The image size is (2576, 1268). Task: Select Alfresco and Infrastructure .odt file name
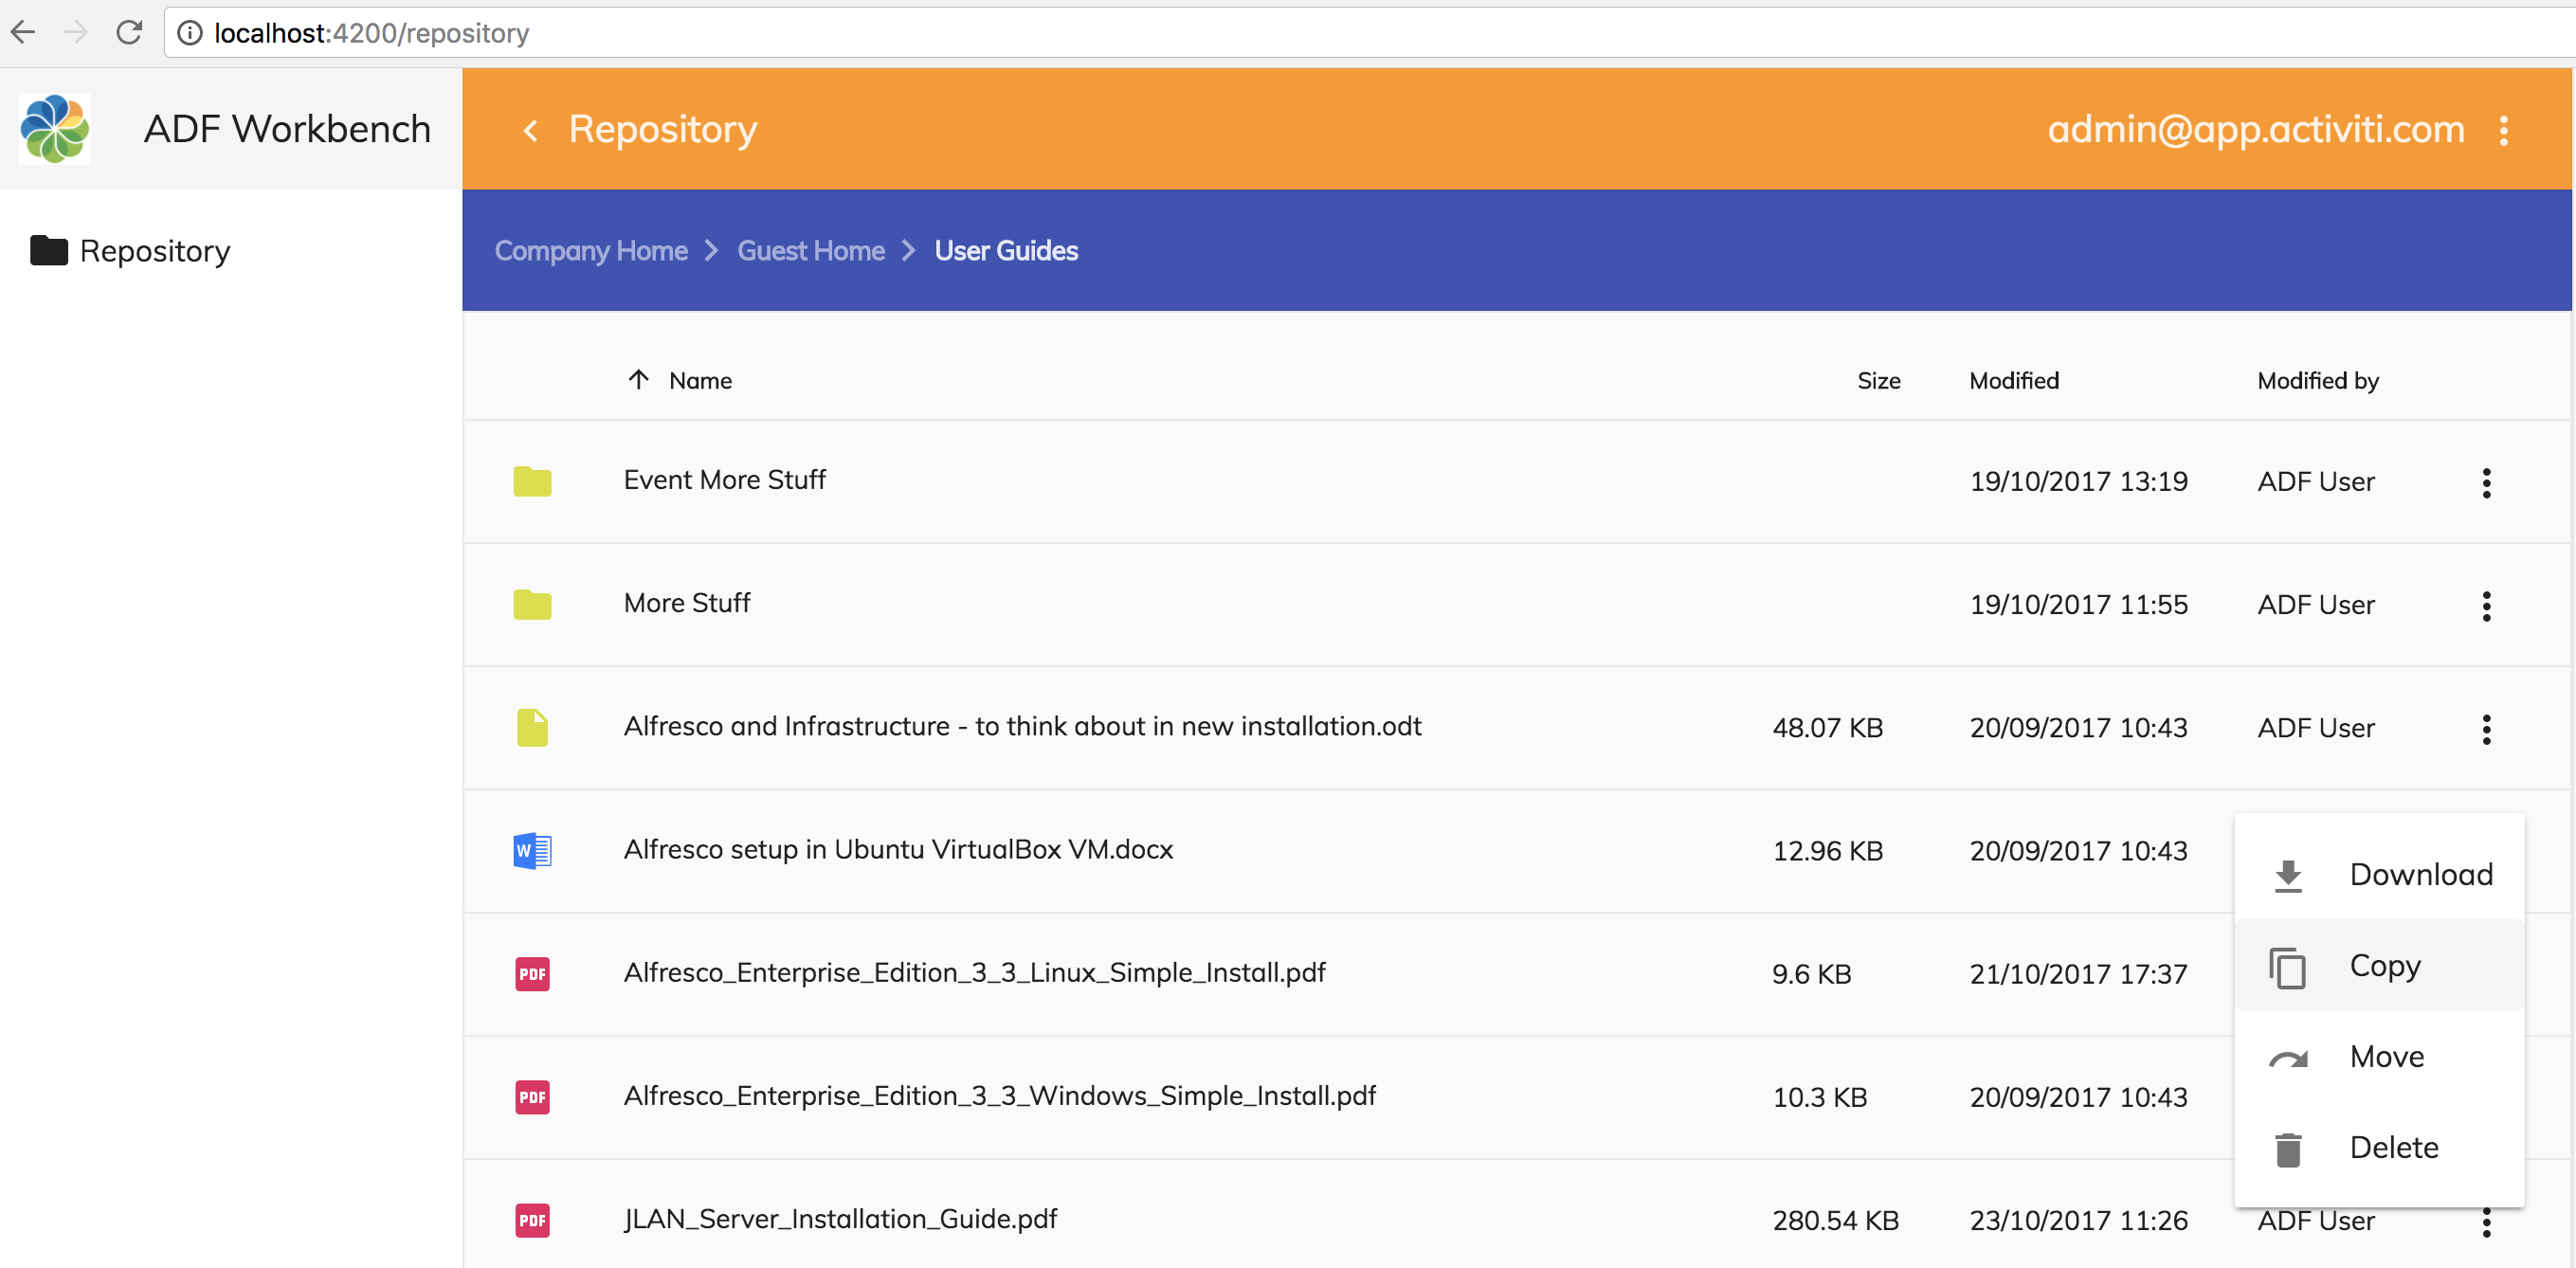[x=1022, y=726]
